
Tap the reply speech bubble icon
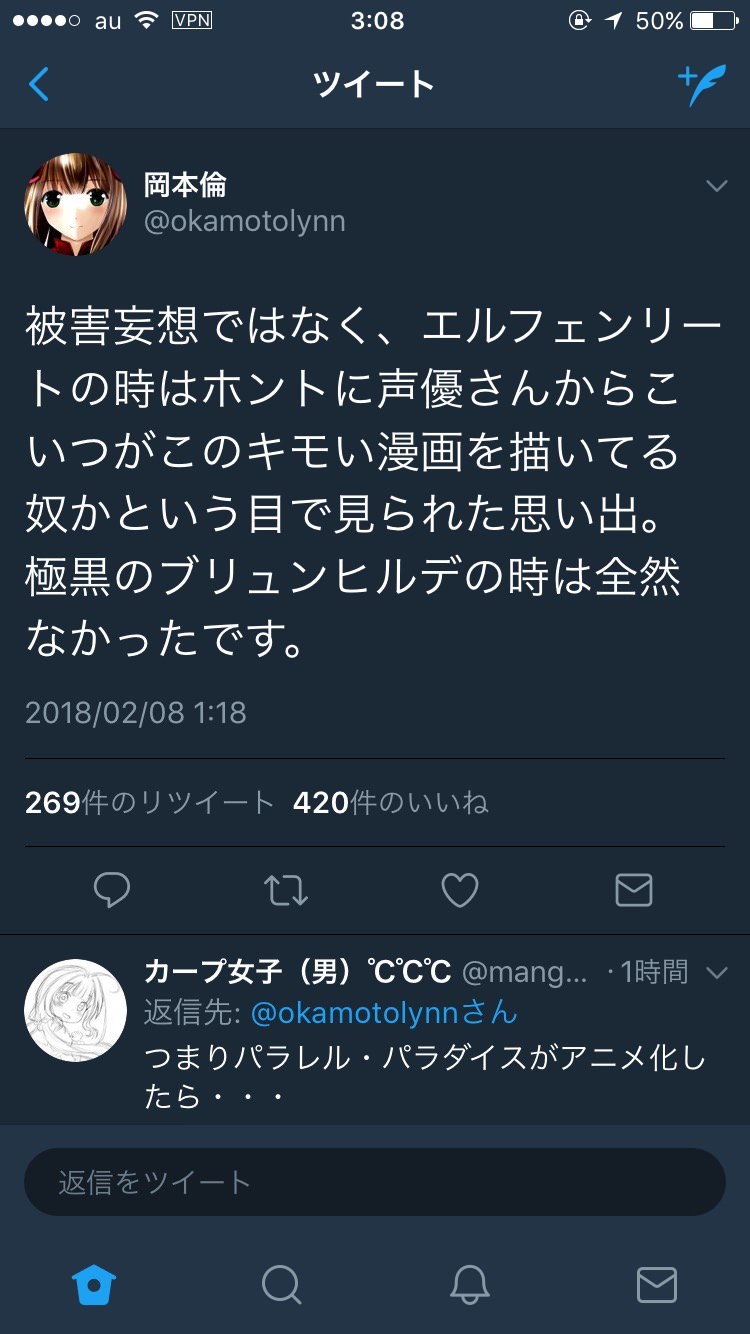[112, 889]
